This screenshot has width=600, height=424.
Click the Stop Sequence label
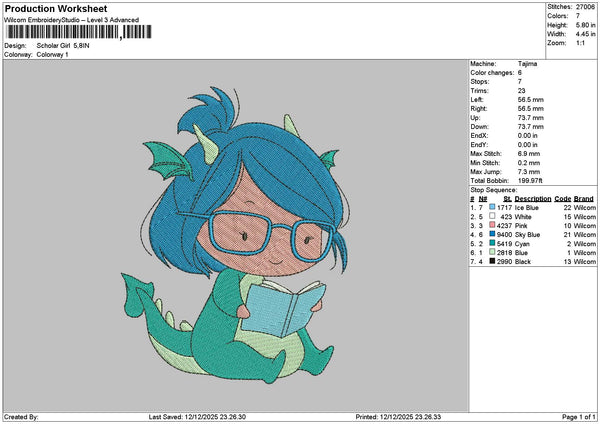[x=494, y=190]
